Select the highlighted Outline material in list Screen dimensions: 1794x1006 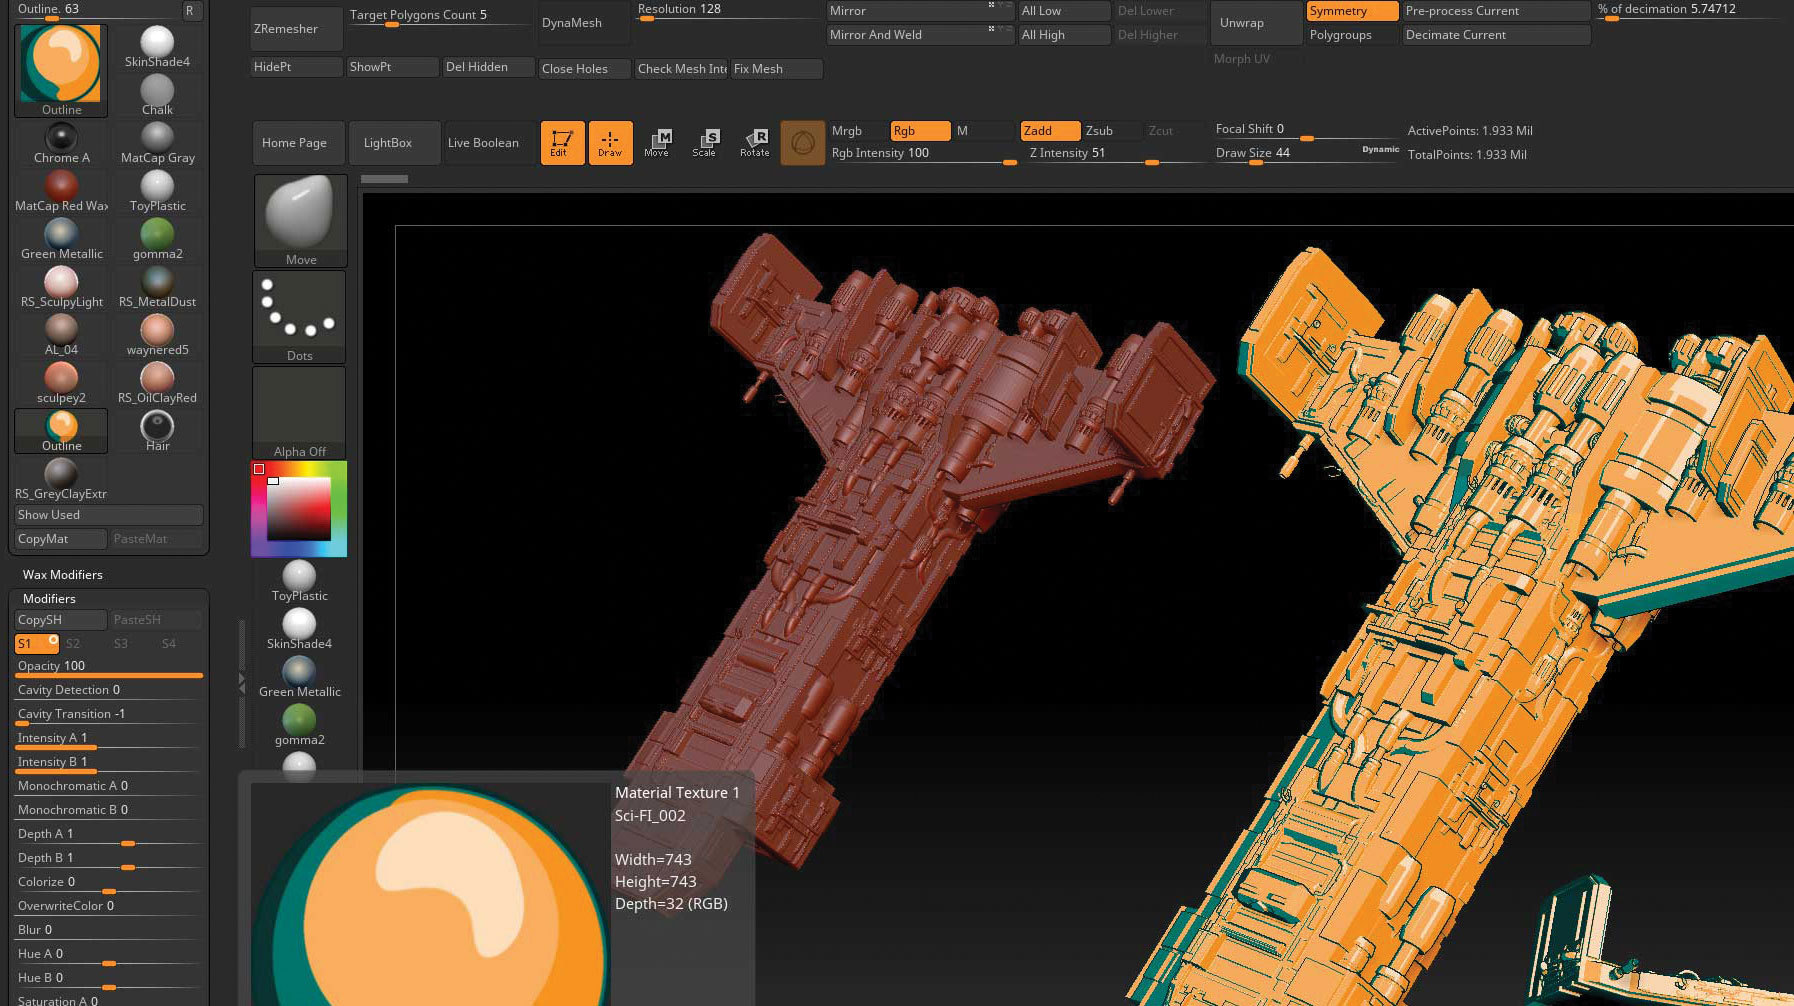[61, 431]
